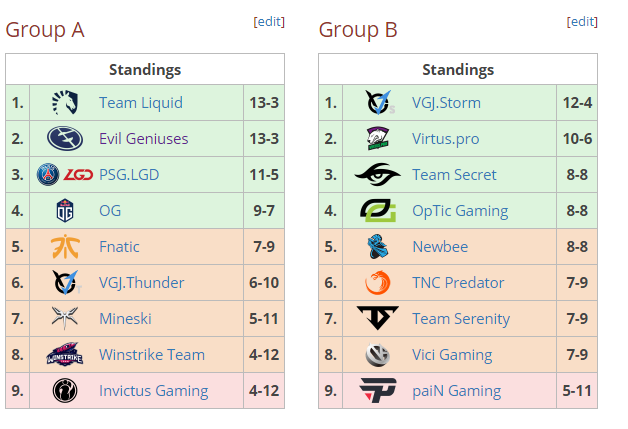Click the Newbee blue logo
Screen dimensions: 628x429
pos(378,247)
